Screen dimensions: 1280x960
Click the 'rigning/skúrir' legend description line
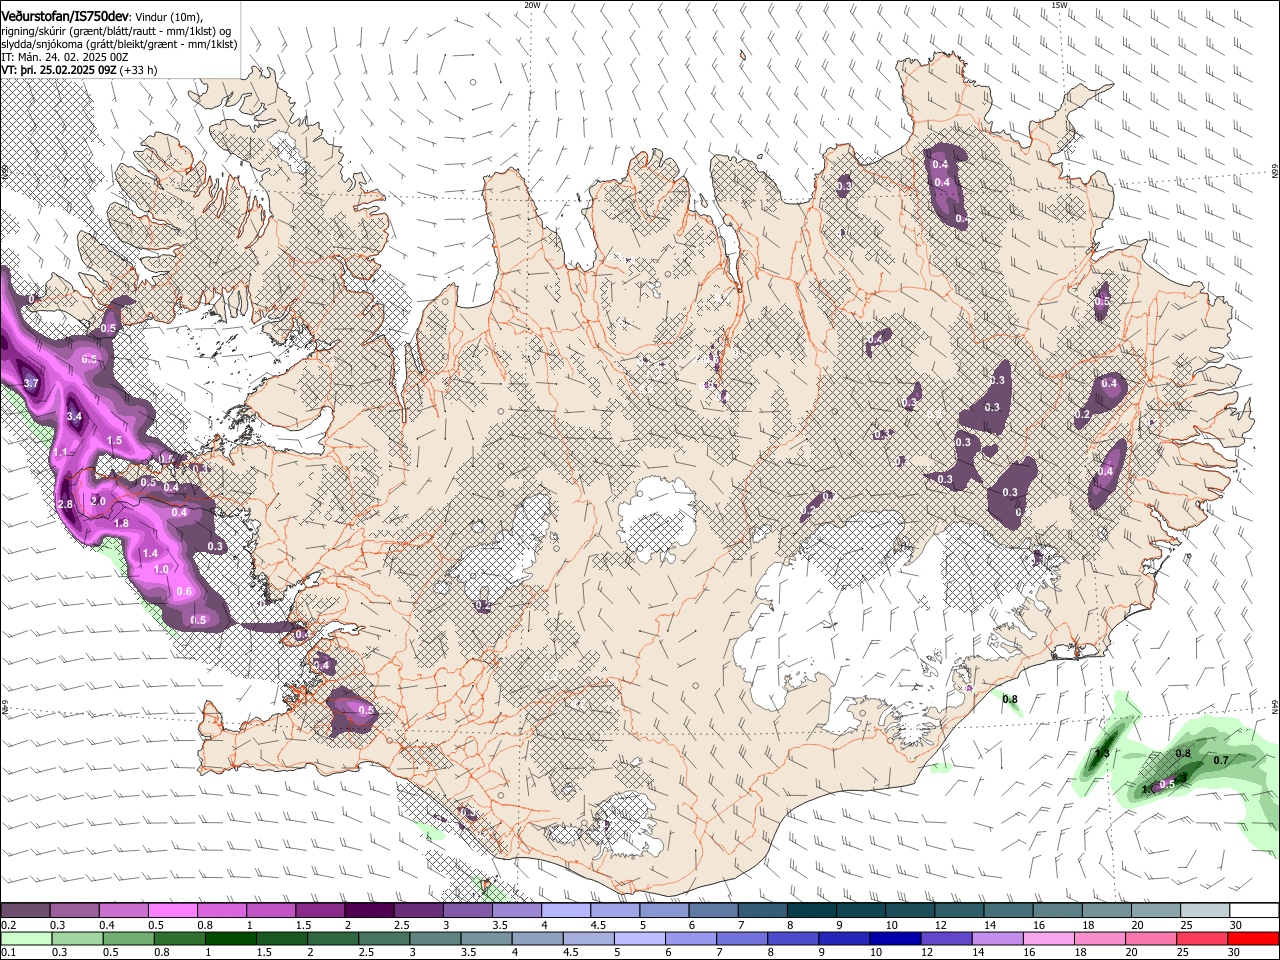117,31
